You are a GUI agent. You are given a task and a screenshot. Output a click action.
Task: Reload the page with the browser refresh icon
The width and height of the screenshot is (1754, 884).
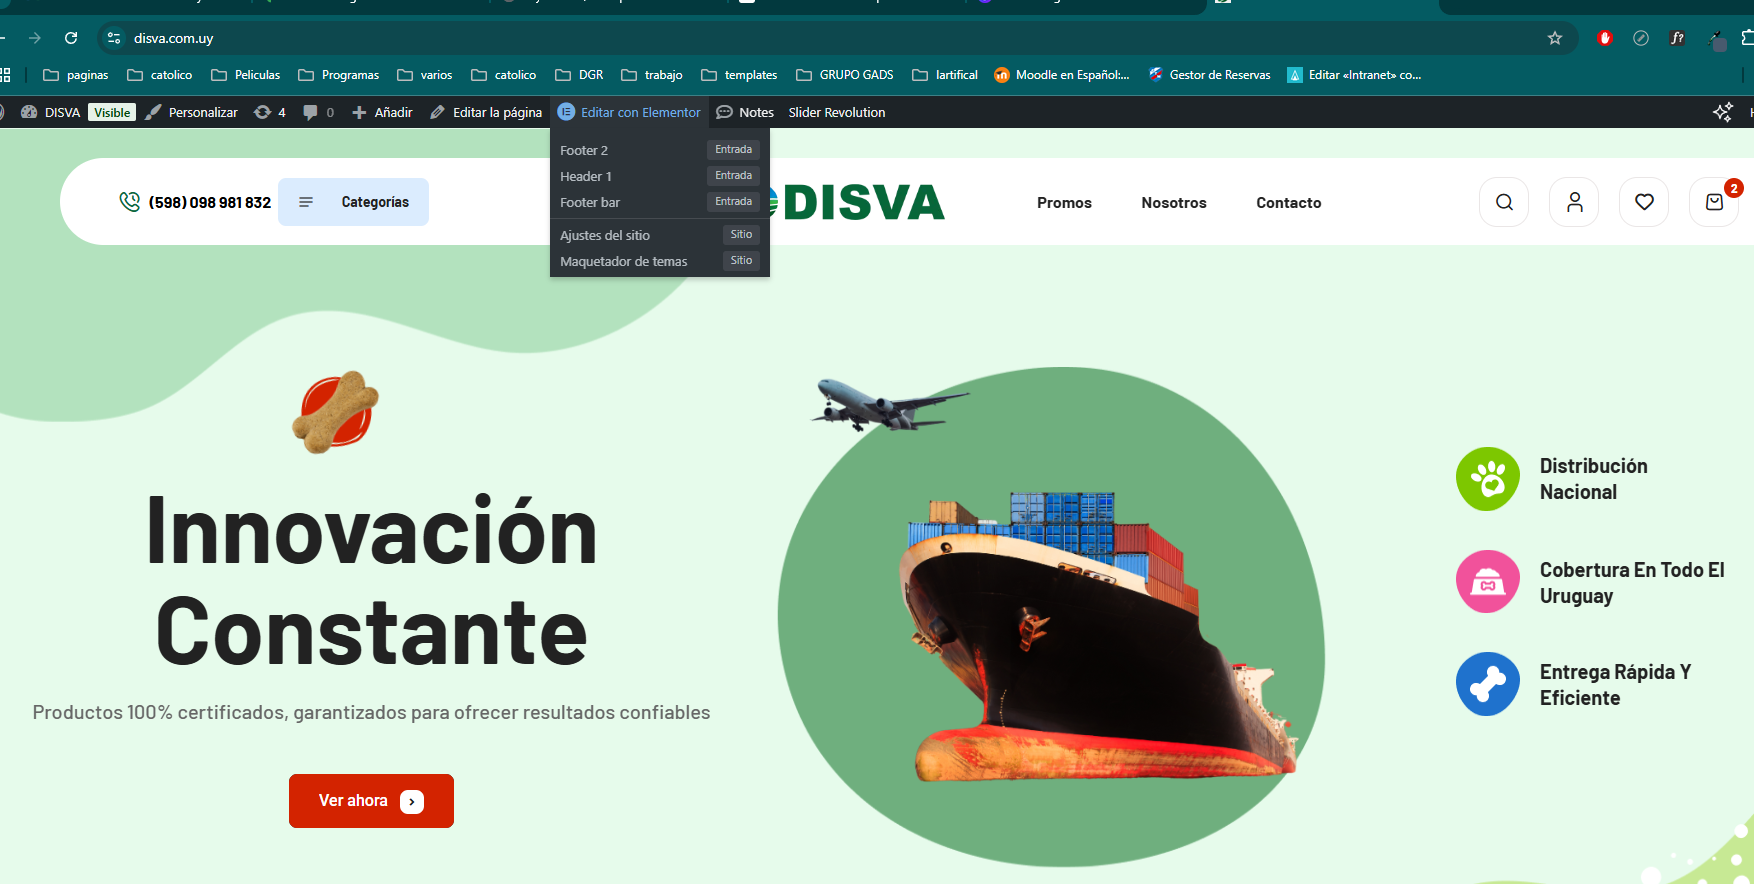click(x=71, y=38)
